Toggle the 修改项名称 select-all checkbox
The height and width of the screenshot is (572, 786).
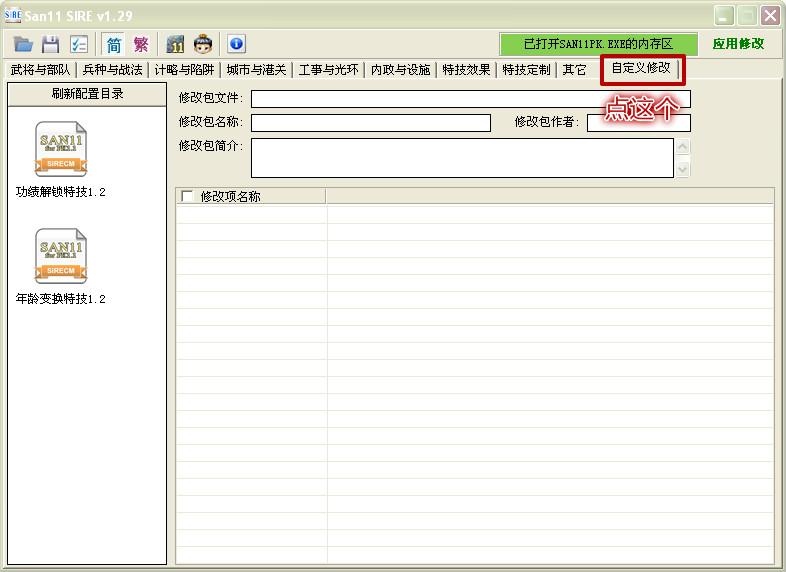pos(188,196)
